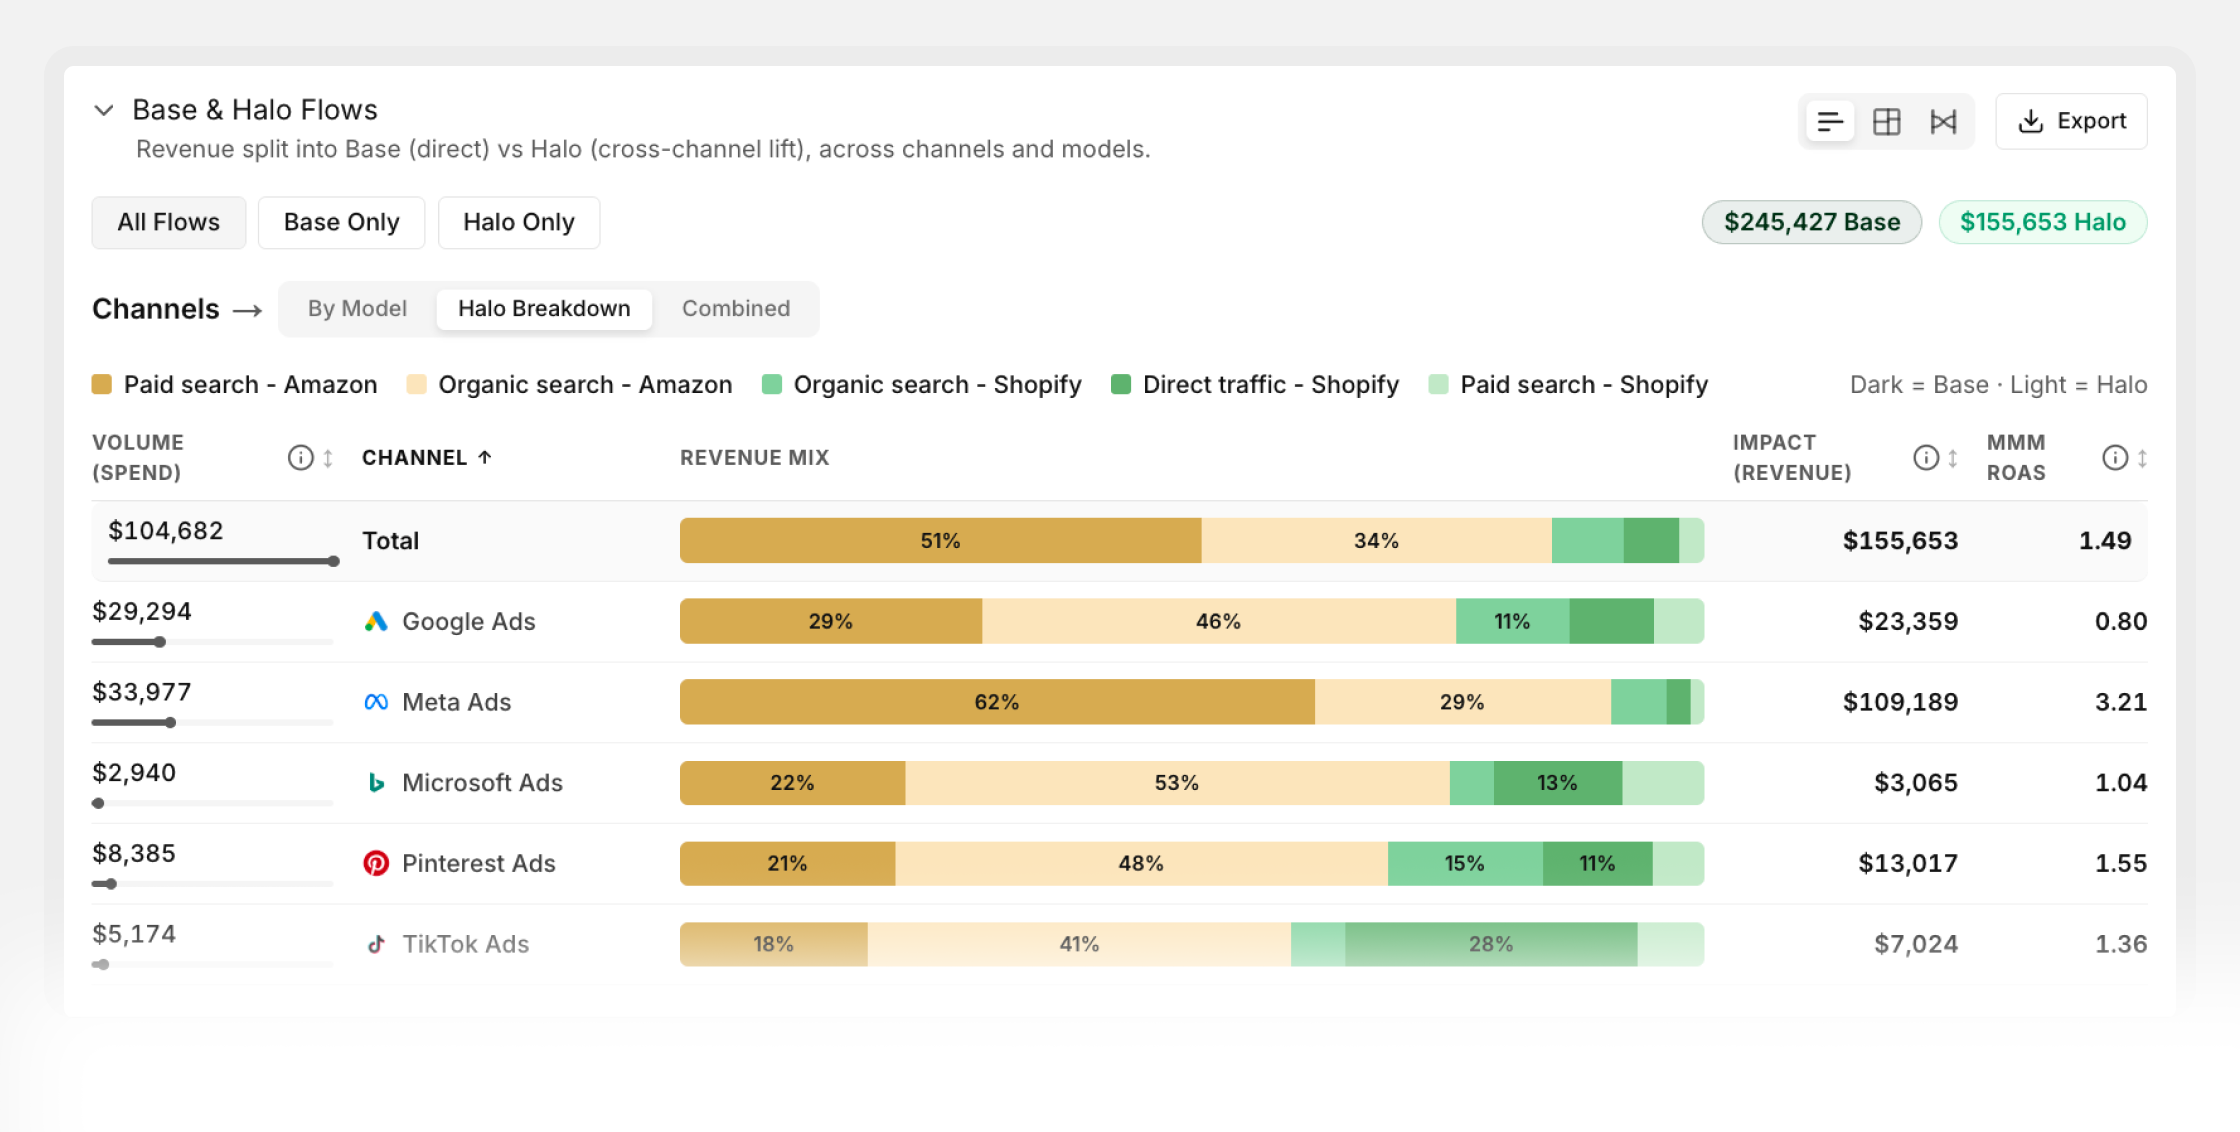Click the $5,174 spend value

click(134, 934)
